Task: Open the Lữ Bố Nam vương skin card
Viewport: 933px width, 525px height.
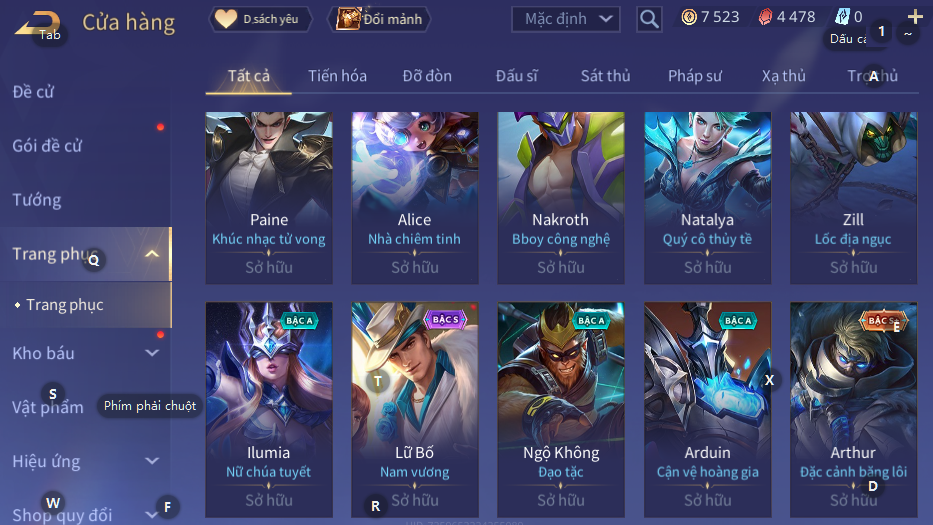Action: [x=415, y=410]
